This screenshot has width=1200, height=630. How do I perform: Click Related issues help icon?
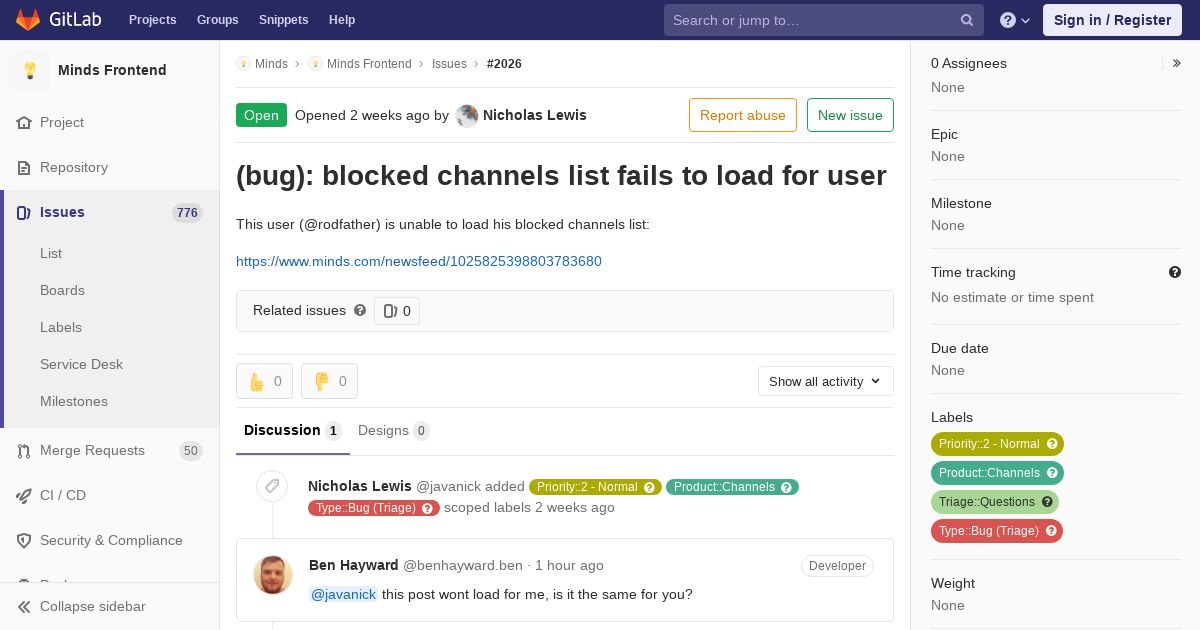tap(360, 310)
